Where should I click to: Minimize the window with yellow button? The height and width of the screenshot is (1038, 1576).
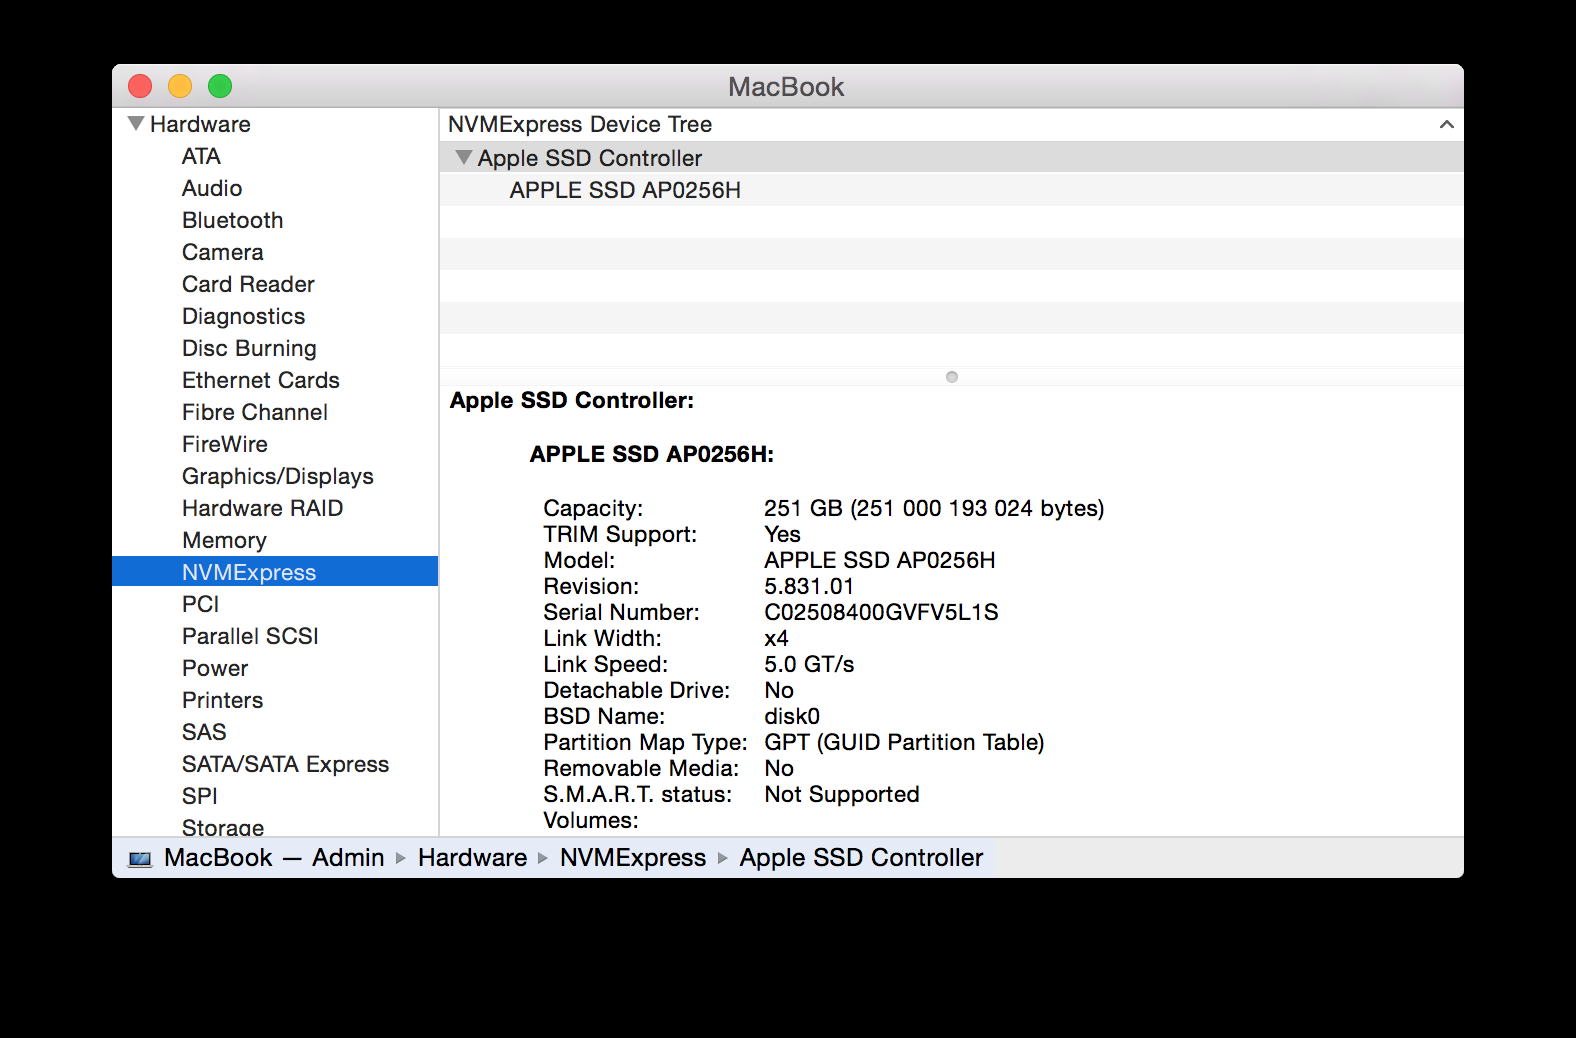pos(180,86)
